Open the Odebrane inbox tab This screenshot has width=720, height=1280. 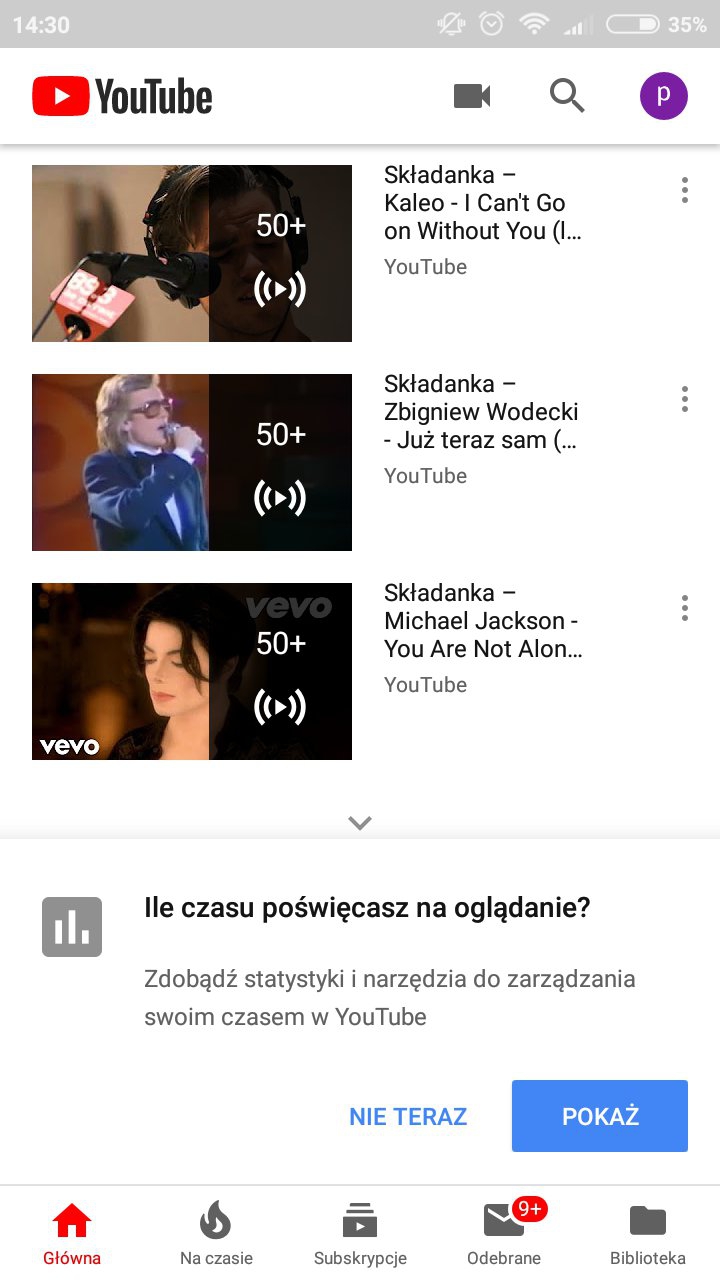(504, 1233)
